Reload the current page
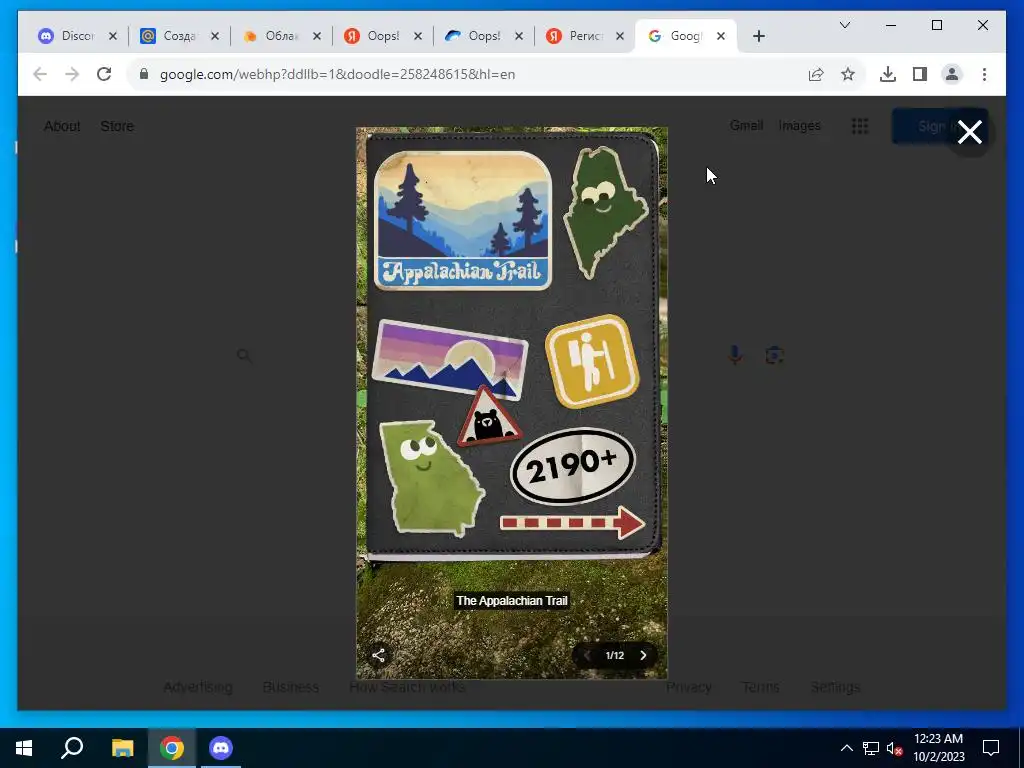Screen dimensions: 1024x768 coord(104,74)
